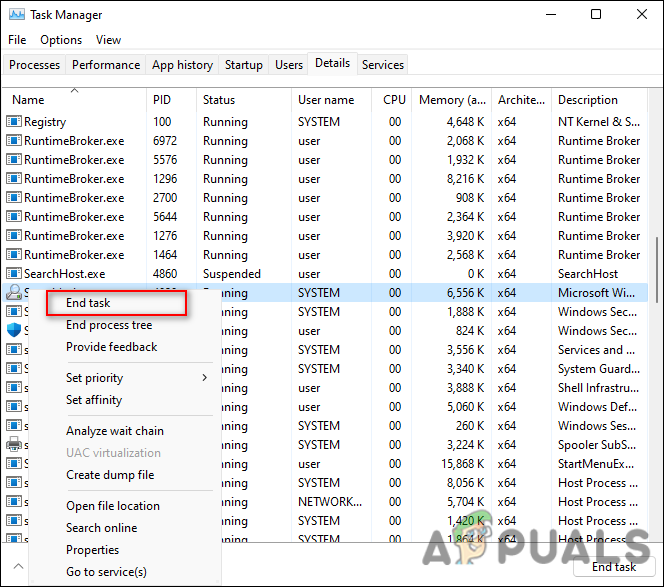Click process icon in NETWORK user row
Image resolution: width=664 pixels, height=587 pixels.
[x=14, y=502]
